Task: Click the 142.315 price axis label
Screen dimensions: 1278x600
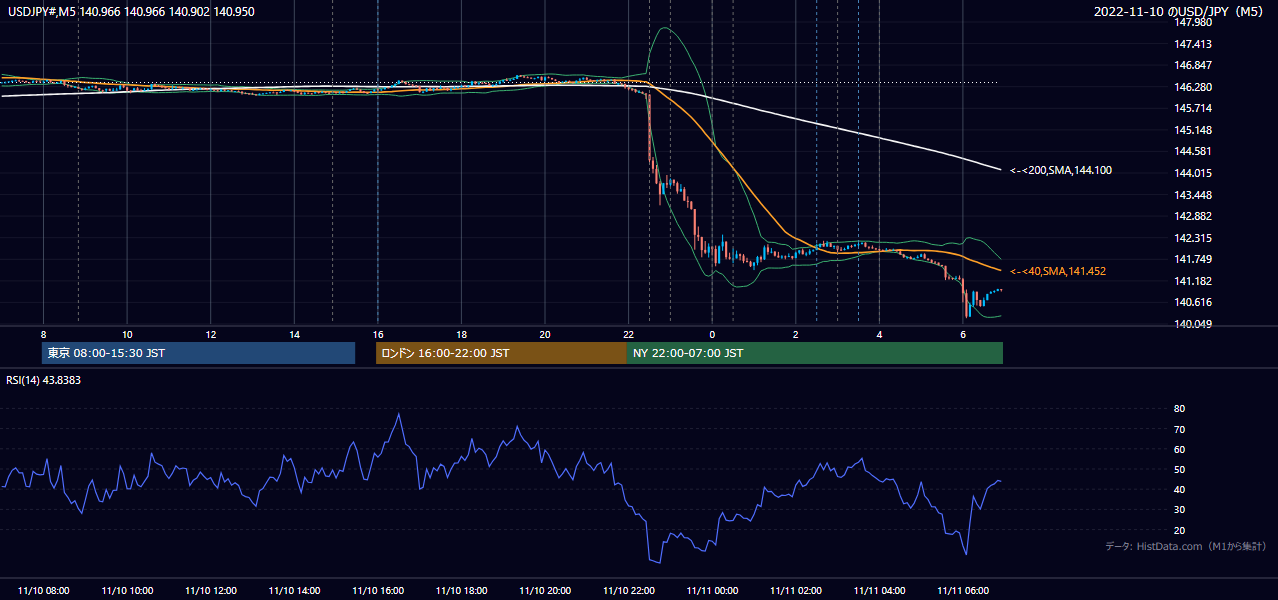Action: coord(1192,238)
